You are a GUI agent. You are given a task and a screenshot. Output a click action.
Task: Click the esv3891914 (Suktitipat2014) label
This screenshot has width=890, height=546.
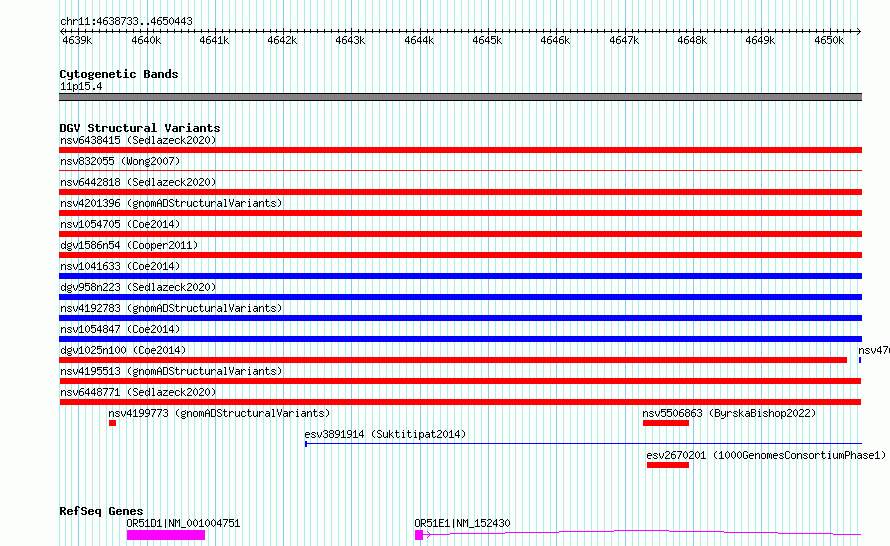pos(385,434)
